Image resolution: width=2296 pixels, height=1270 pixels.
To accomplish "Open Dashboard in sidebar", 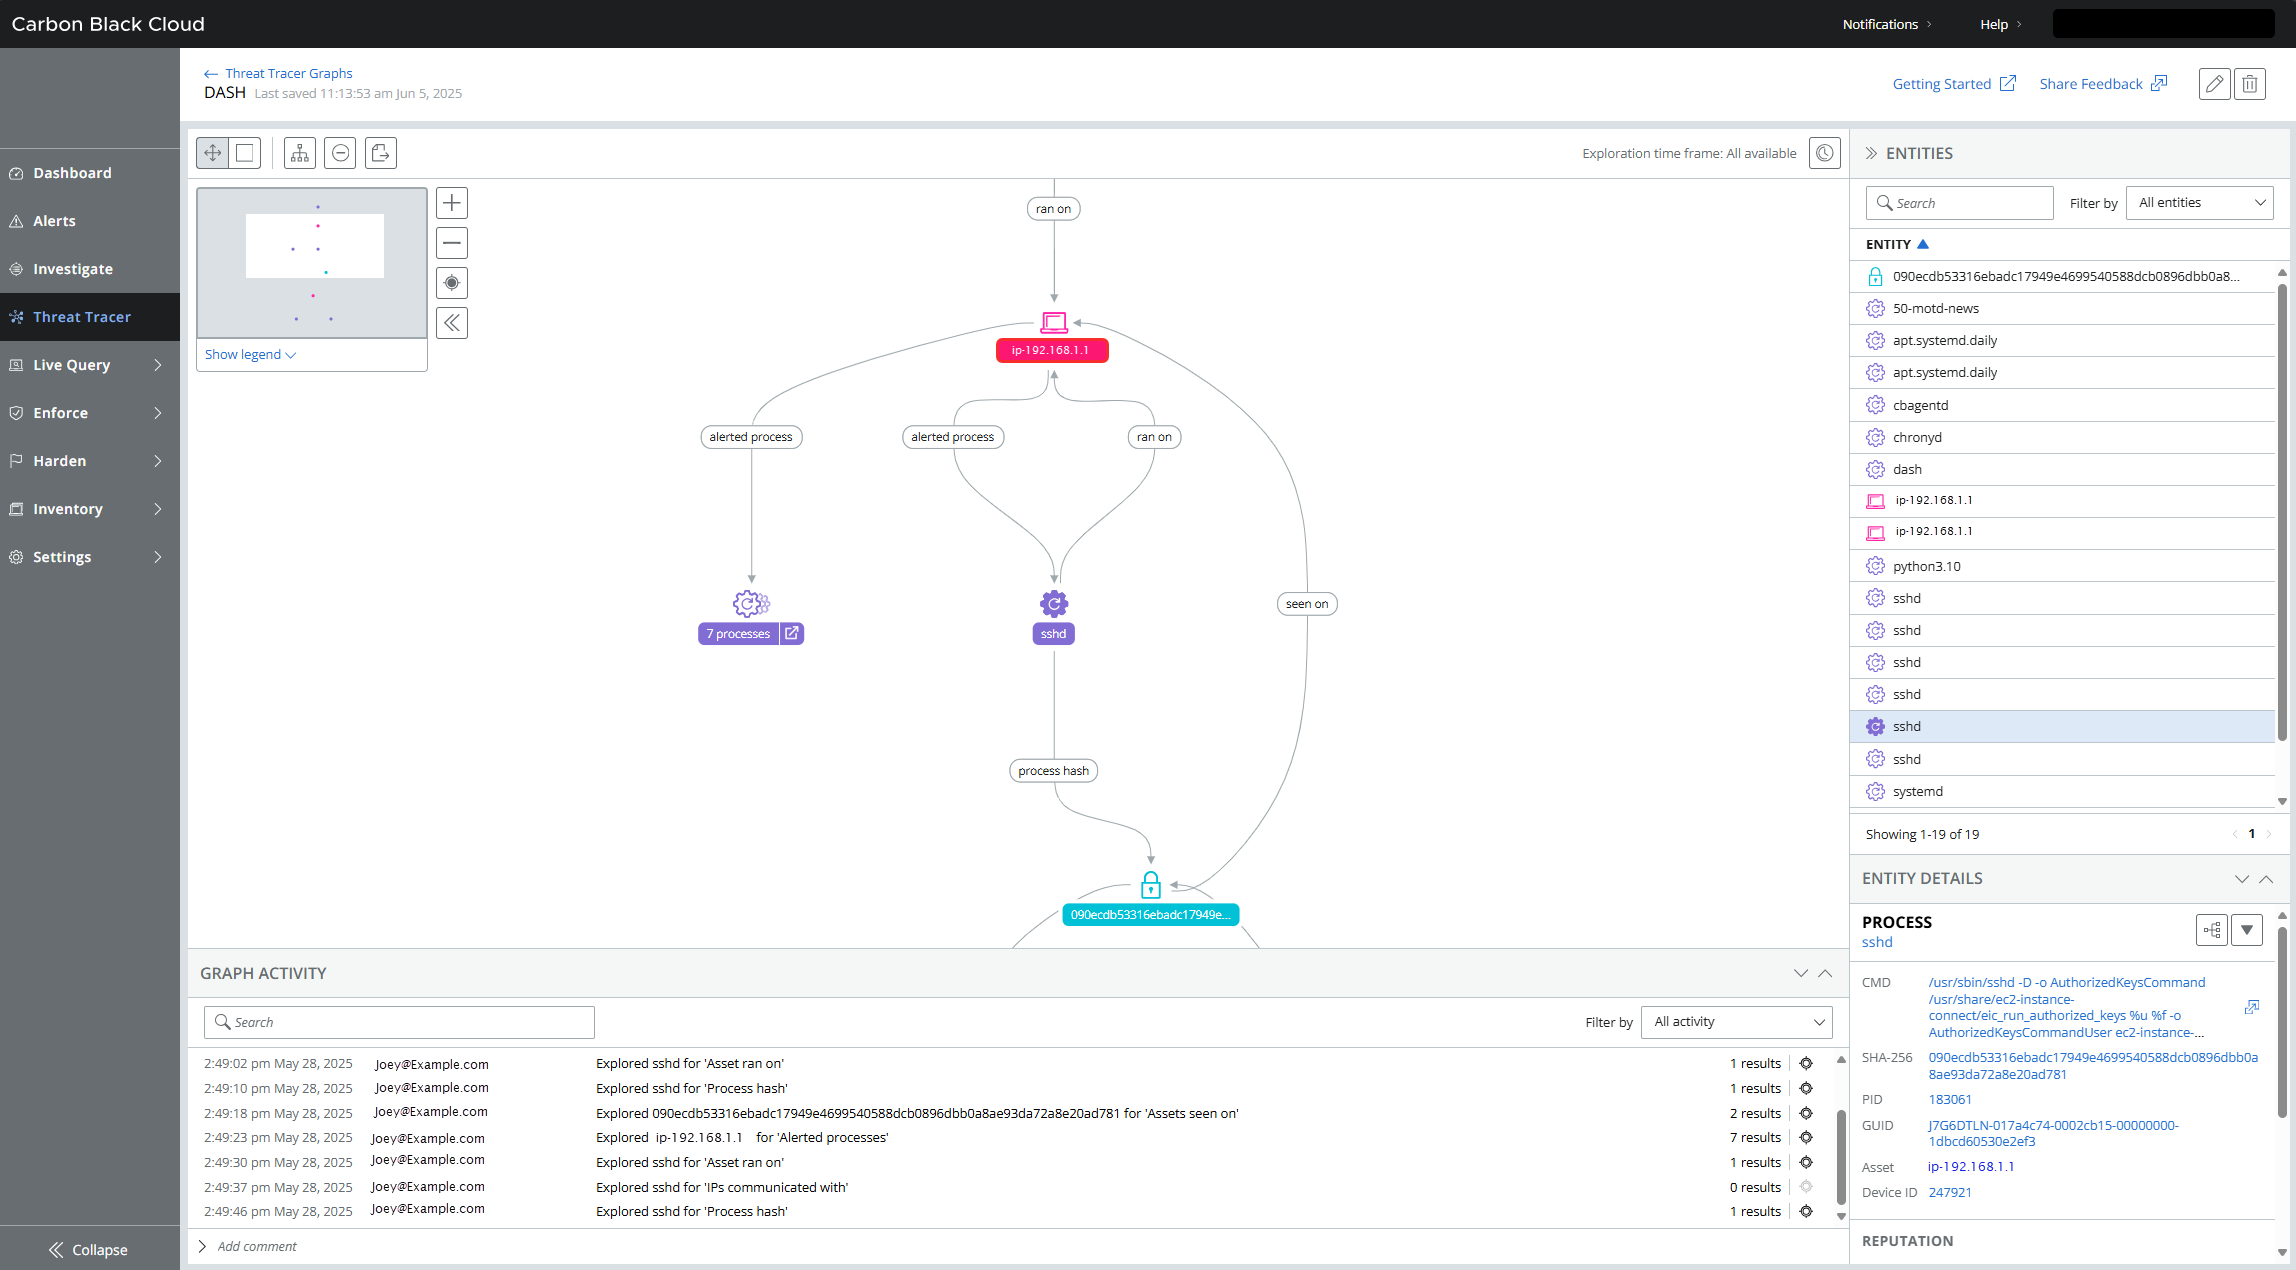I will click(90, 173).
